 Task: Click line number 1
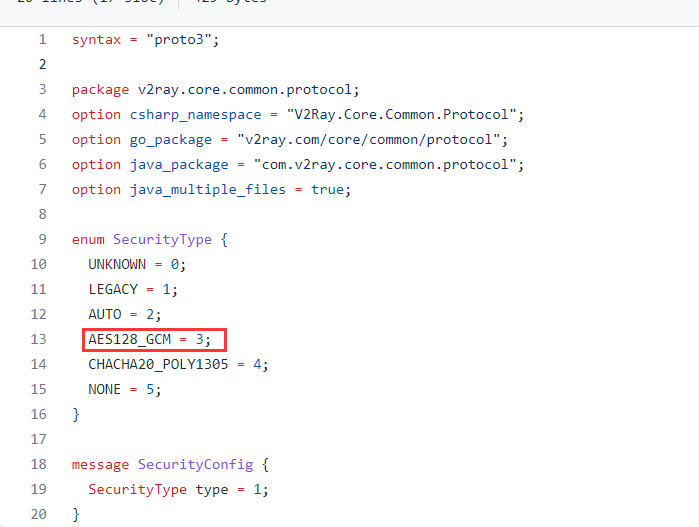pyautogui.click(x=42, y=40)
